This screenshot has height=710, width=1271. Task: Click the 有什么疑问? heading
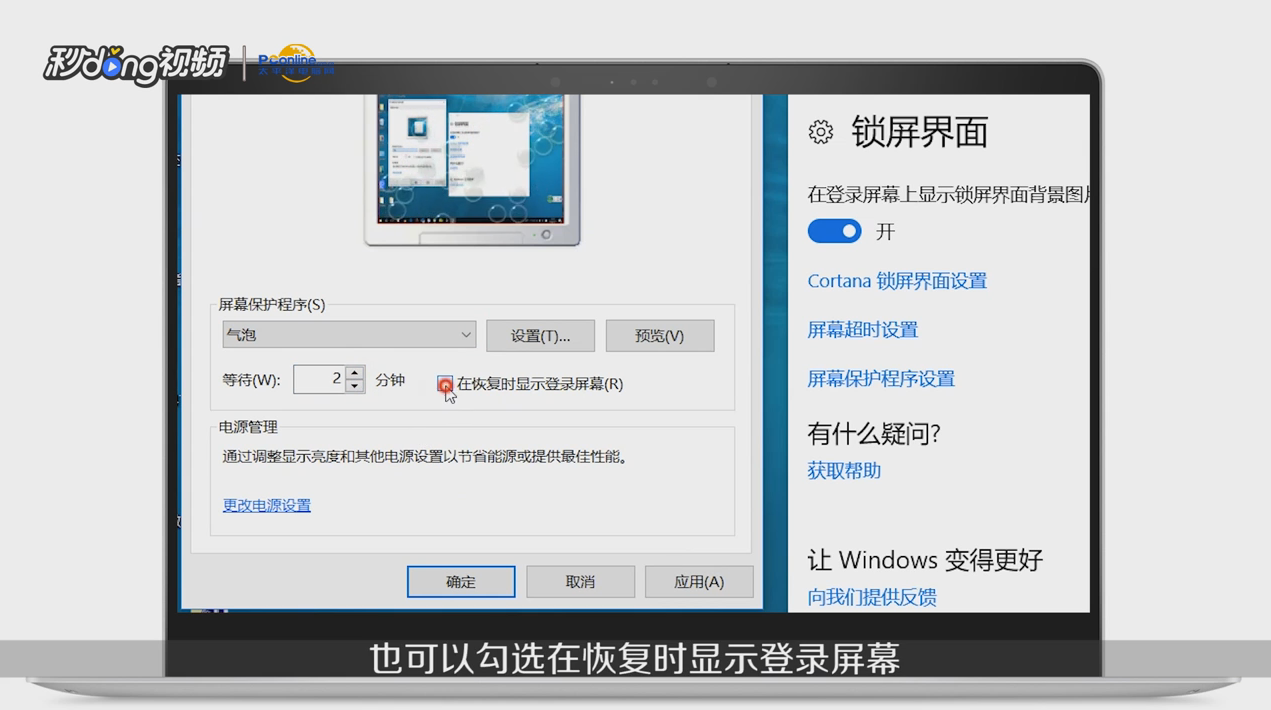874,434
